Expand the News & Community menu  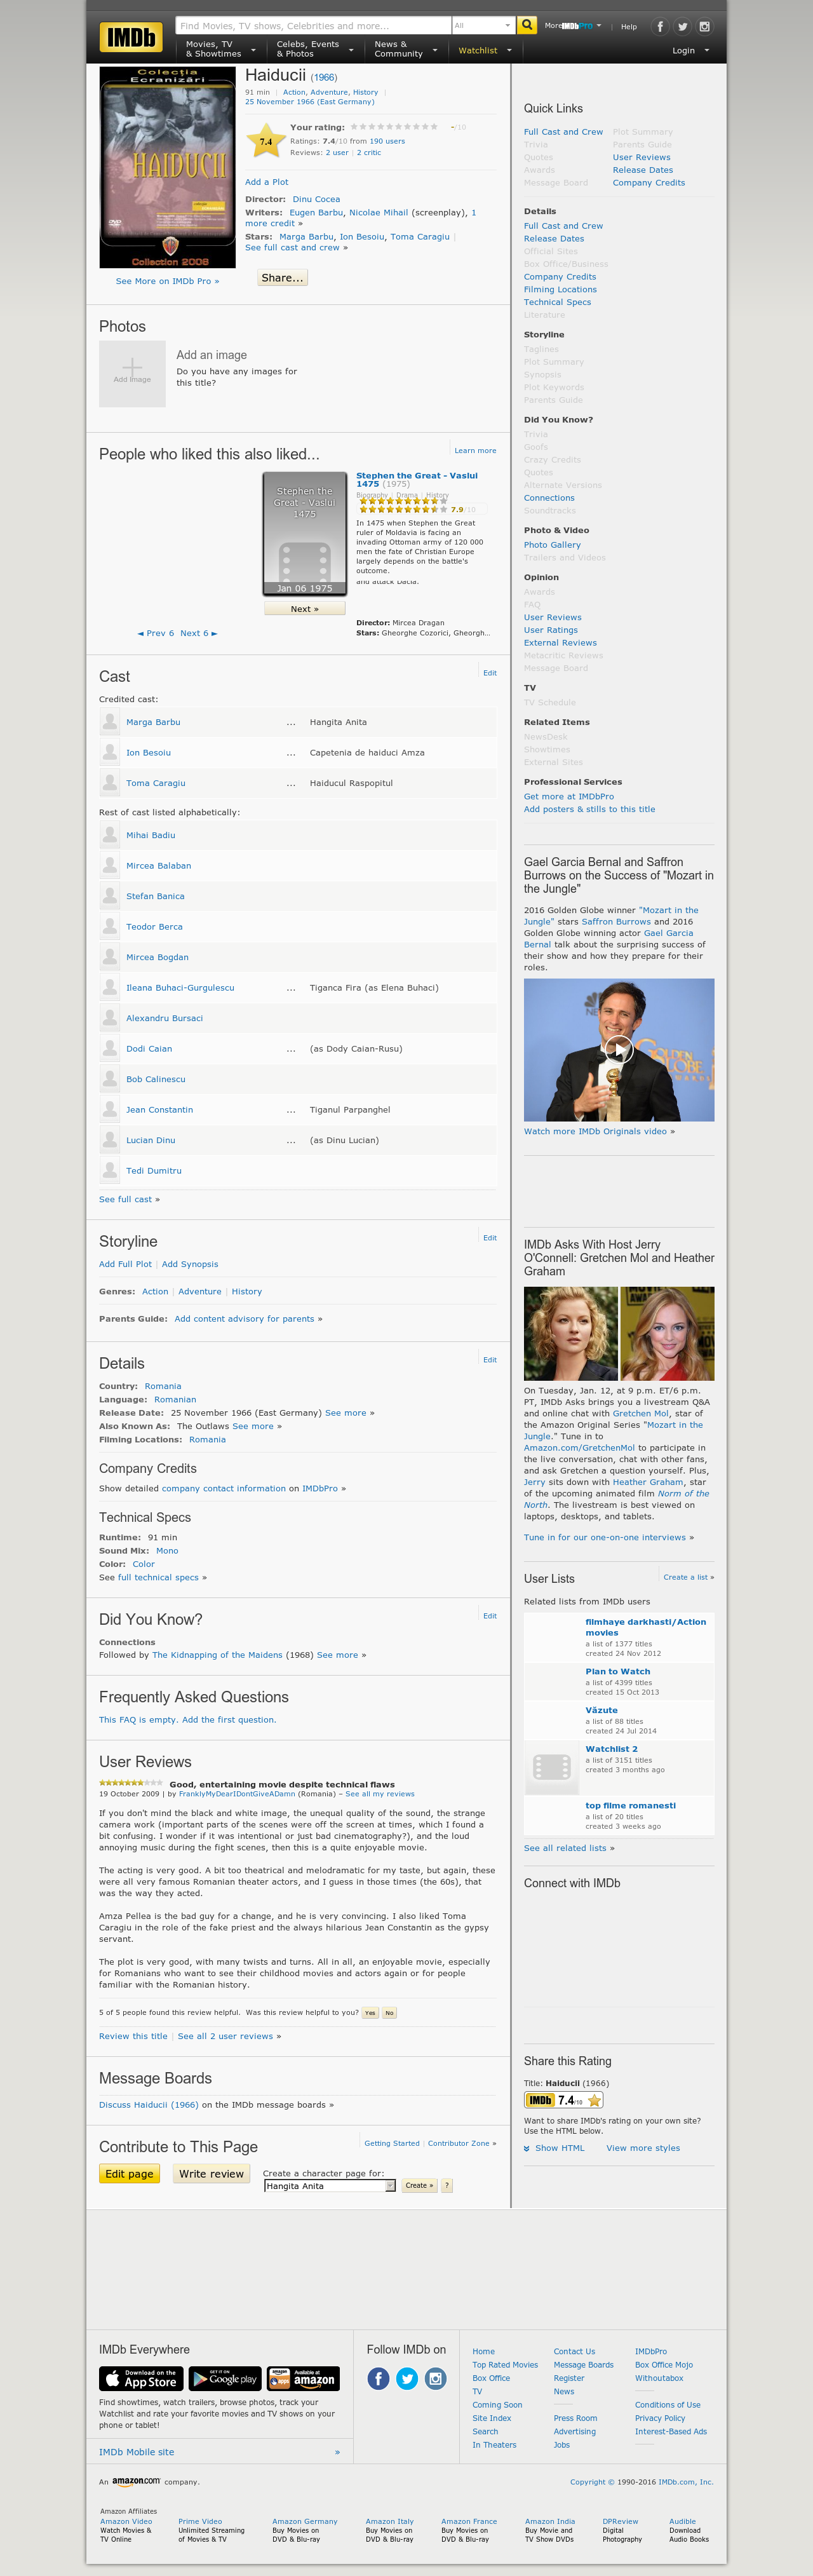(x=405, y=49)
